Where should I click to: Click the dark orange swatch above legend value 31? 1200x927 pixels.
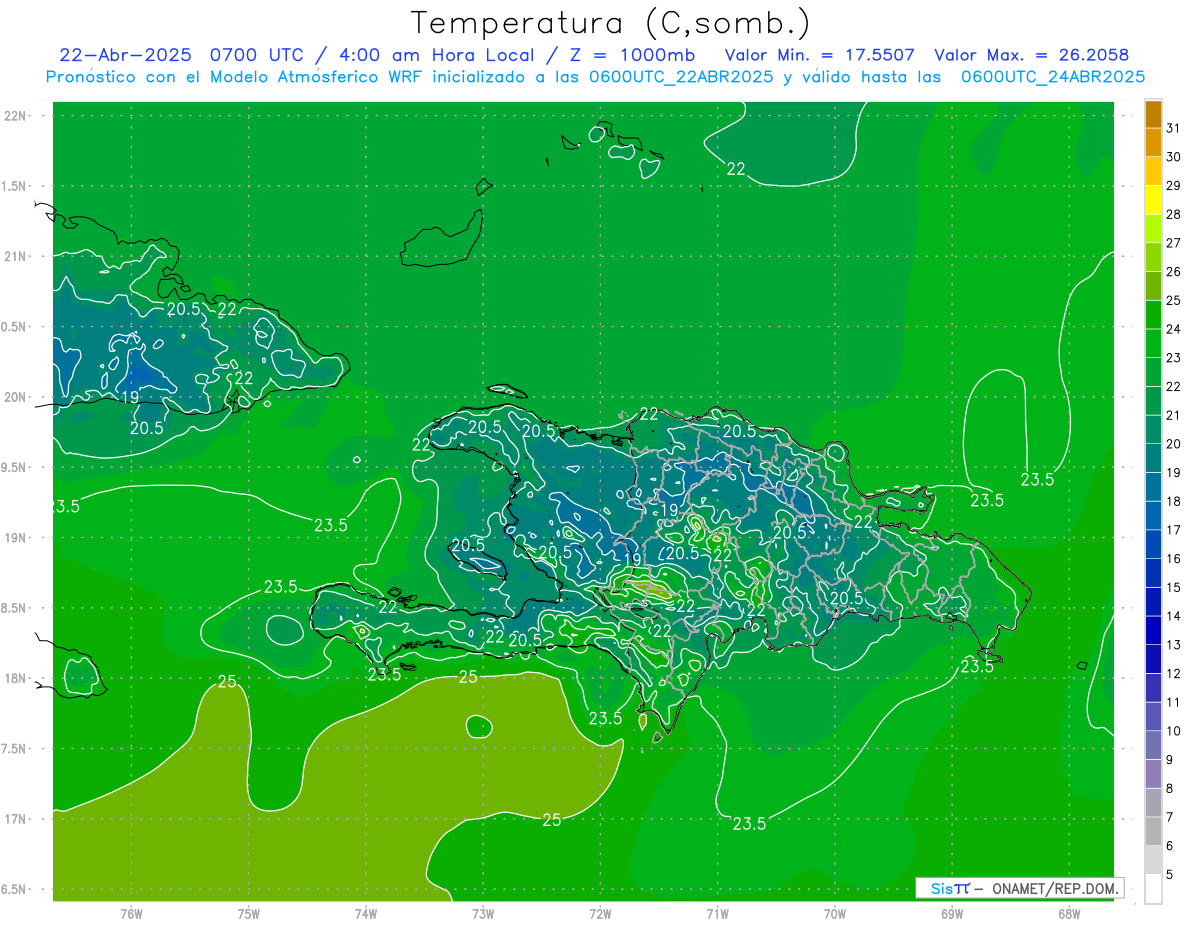point(1153,115)
